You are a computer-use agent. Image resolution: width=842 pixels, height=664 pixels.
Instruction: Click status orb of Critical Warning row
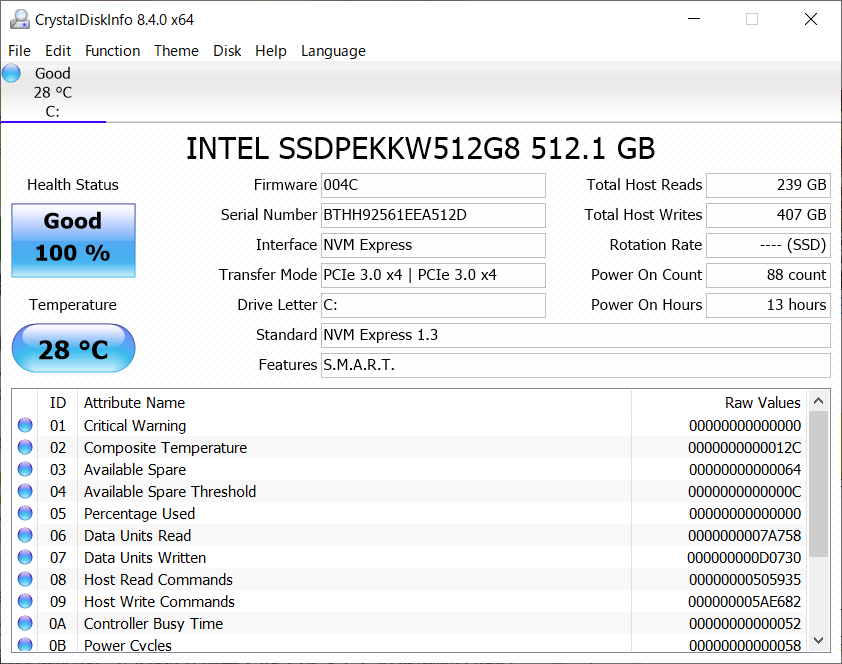pos(25,425)
